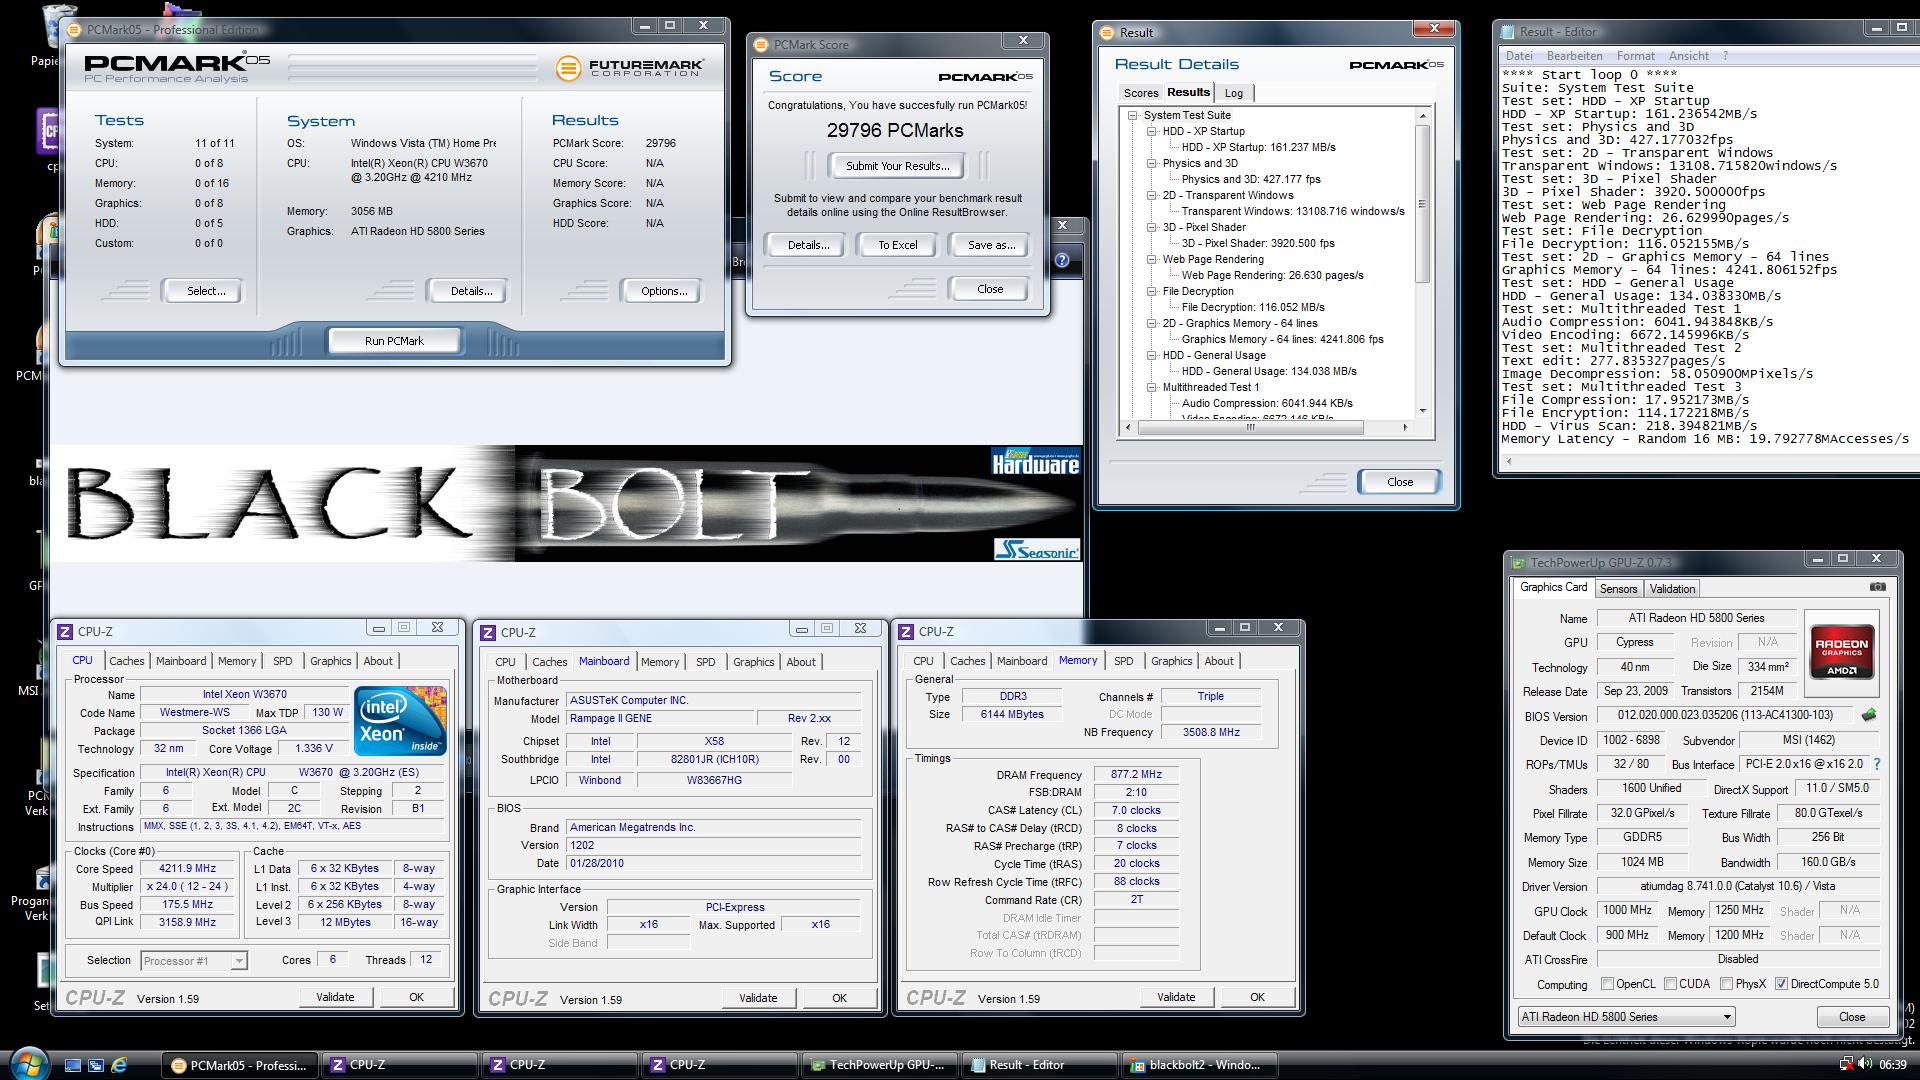
Task: Toggle the OpenCL checkbox in GPU-Z
Action: 1607,984
